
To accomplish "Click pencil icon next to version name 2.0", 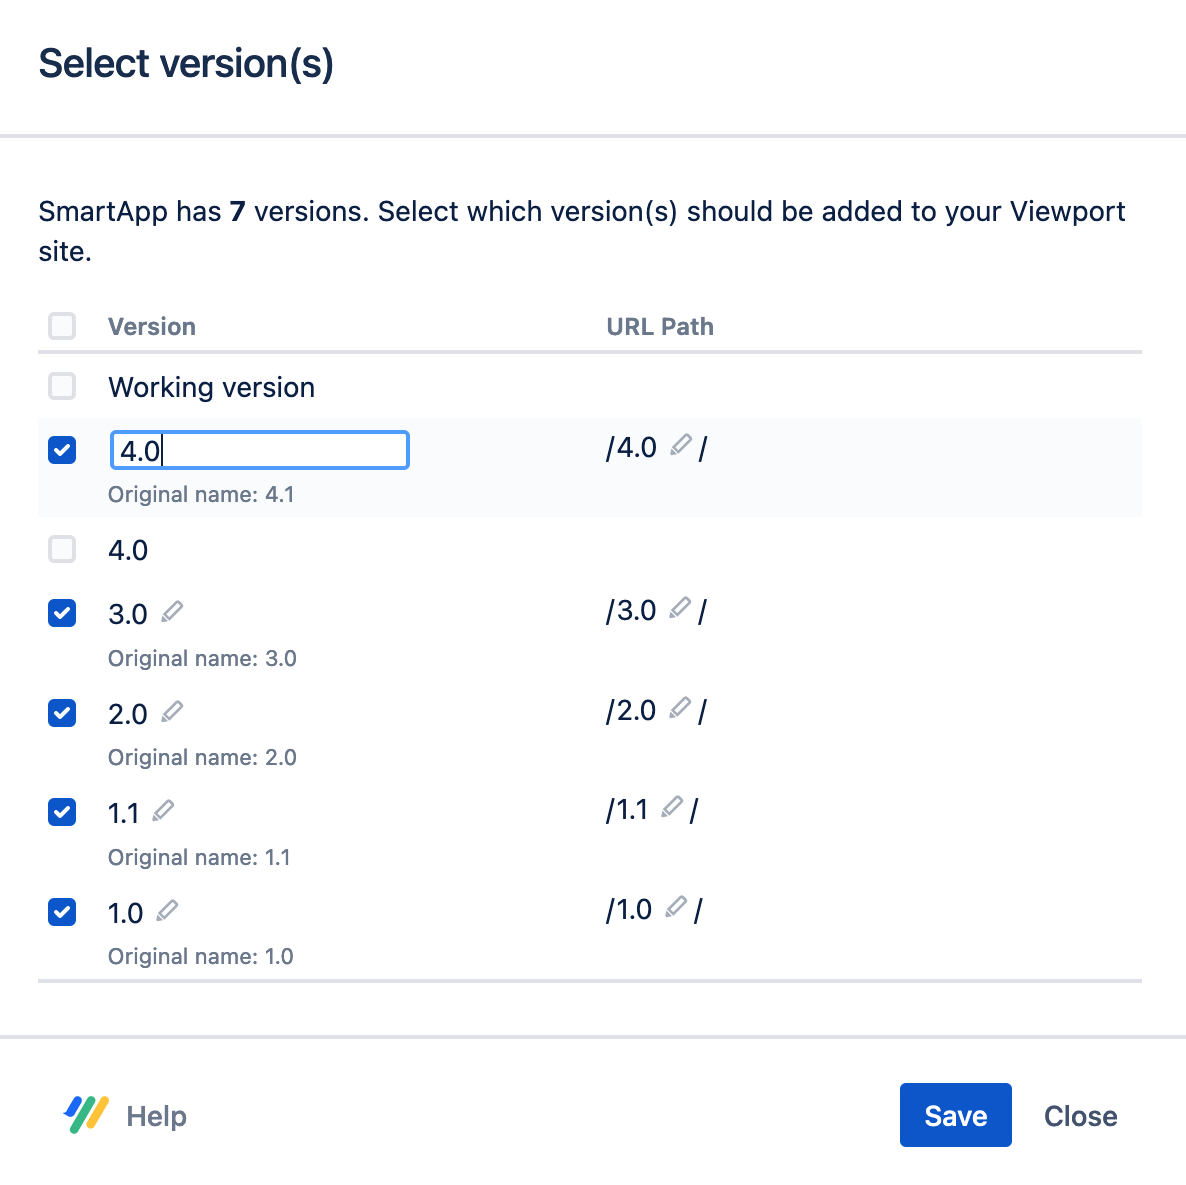I will point(172,711).
